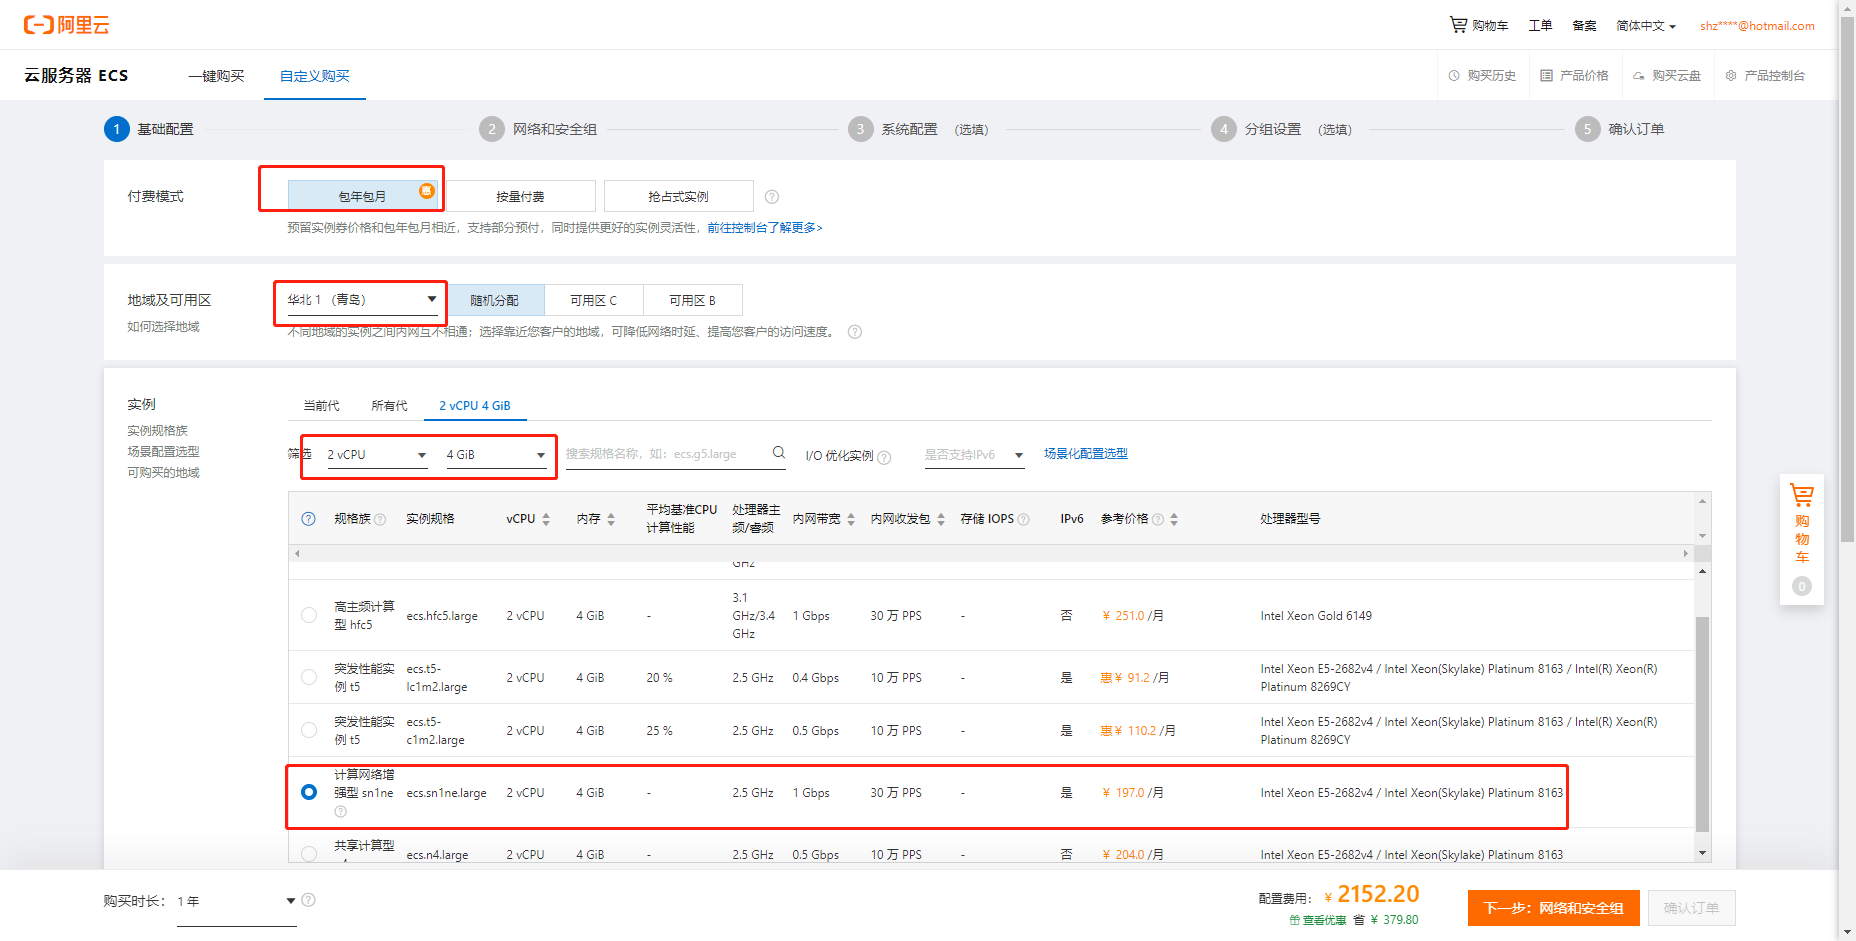This screenshot has height=941, width=1856.
Task: Click the table's horizontal scroll left arrow
Action: 297,553
